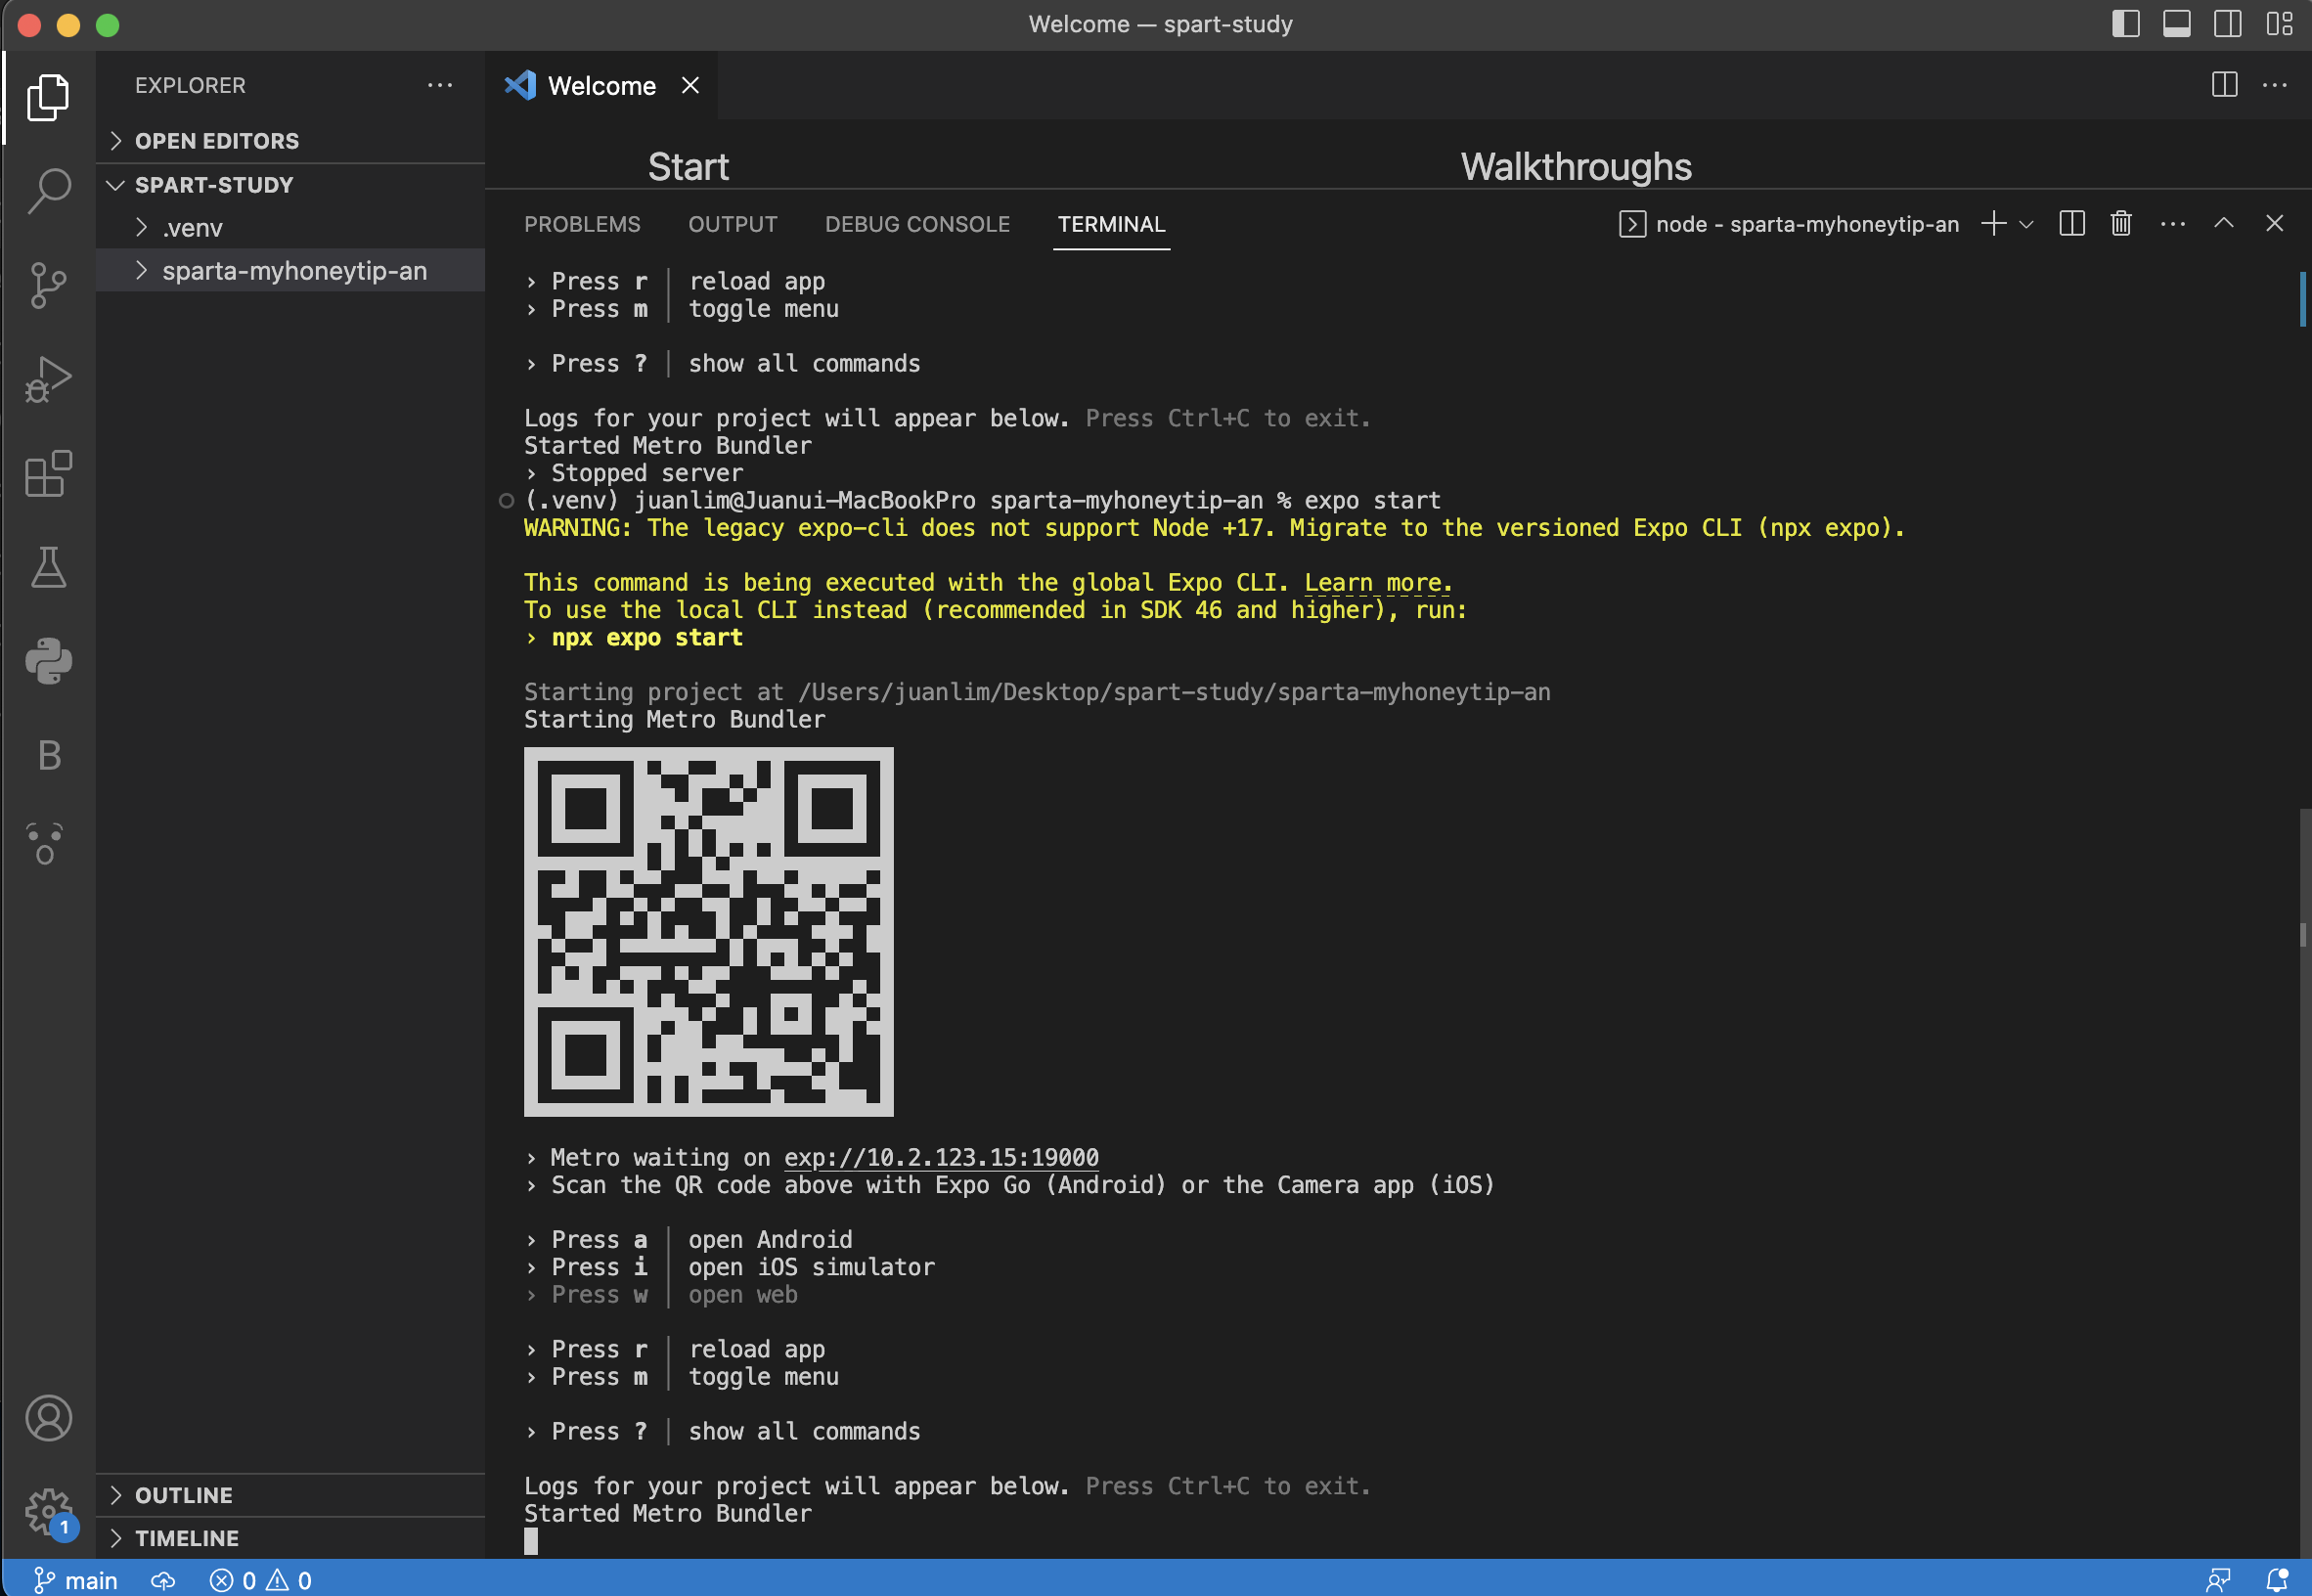Close the terminal panel

[x=2274, y=224]
